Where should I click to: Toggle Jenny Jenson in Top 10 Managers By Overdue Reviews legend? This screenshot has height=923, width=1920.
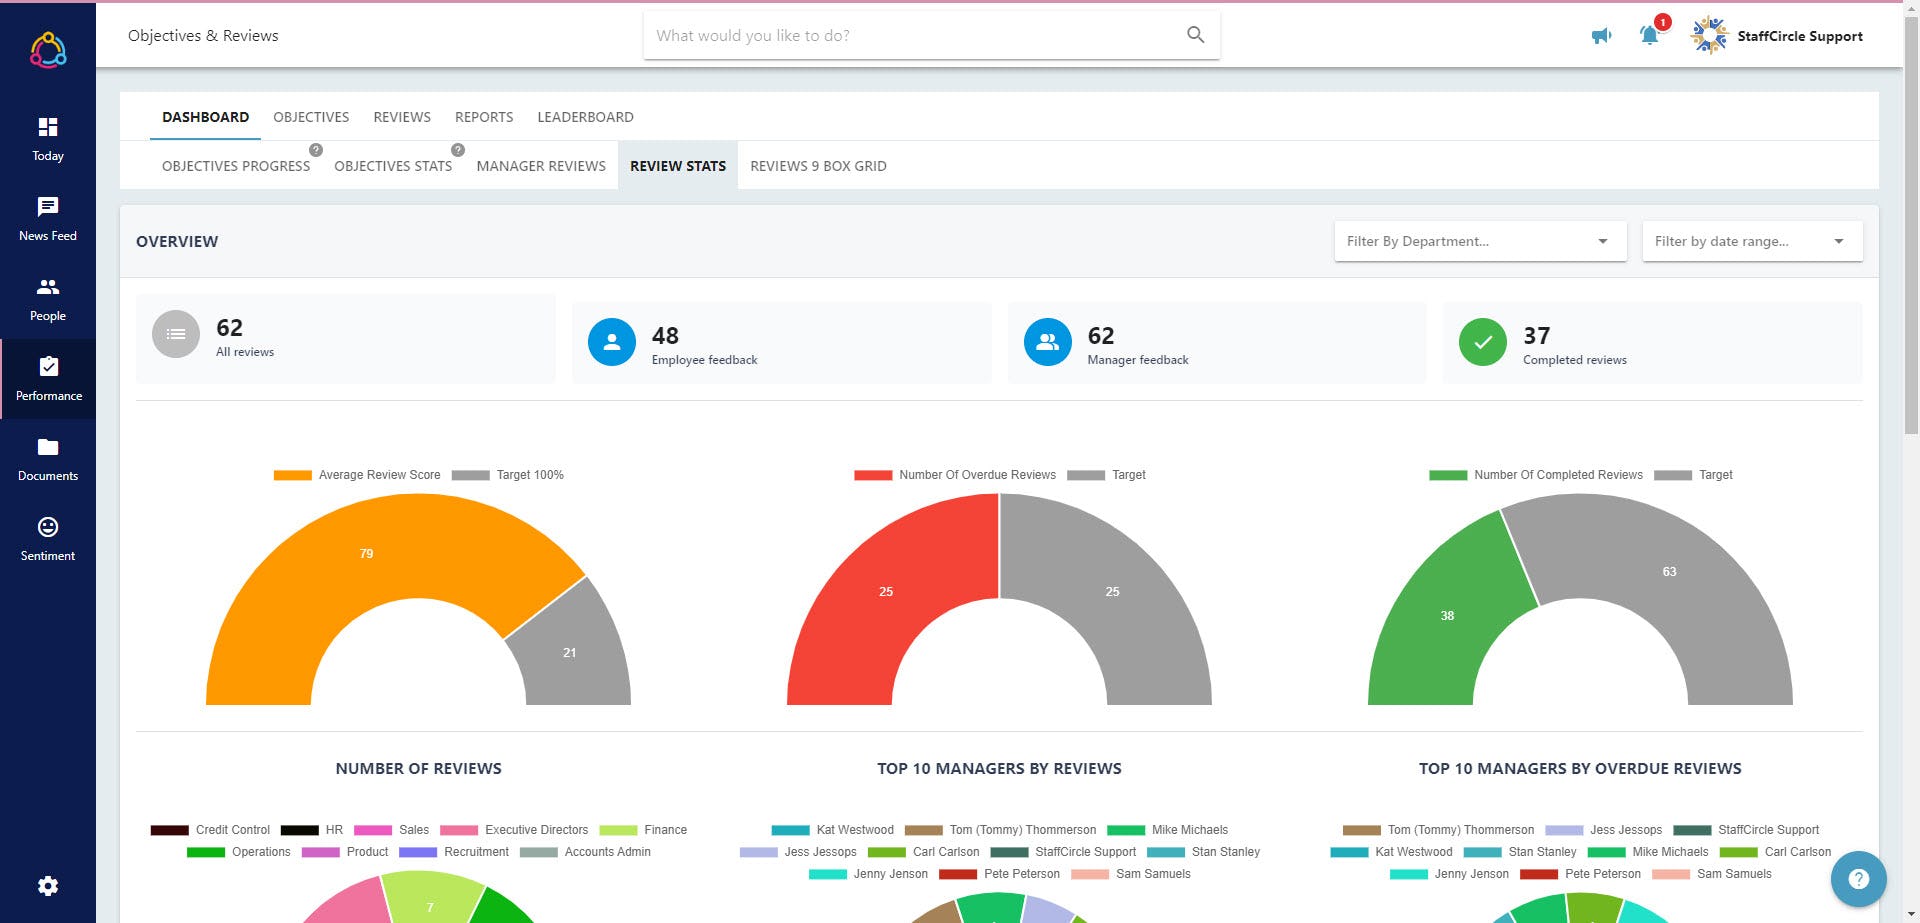pos(1449,874)
